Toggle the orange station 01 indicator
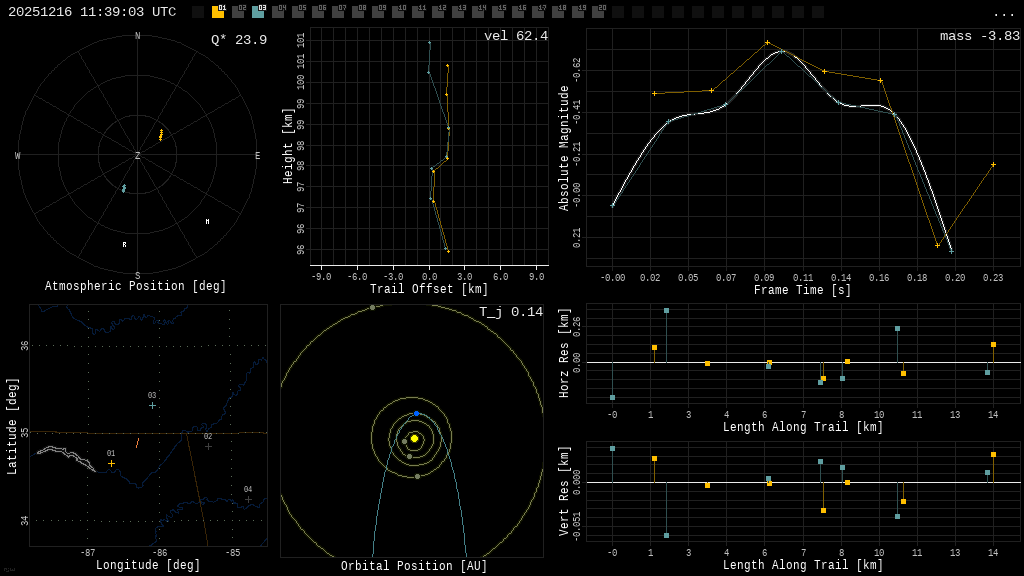This screenshot has height=576, width=1024. [x=218, y=12]
